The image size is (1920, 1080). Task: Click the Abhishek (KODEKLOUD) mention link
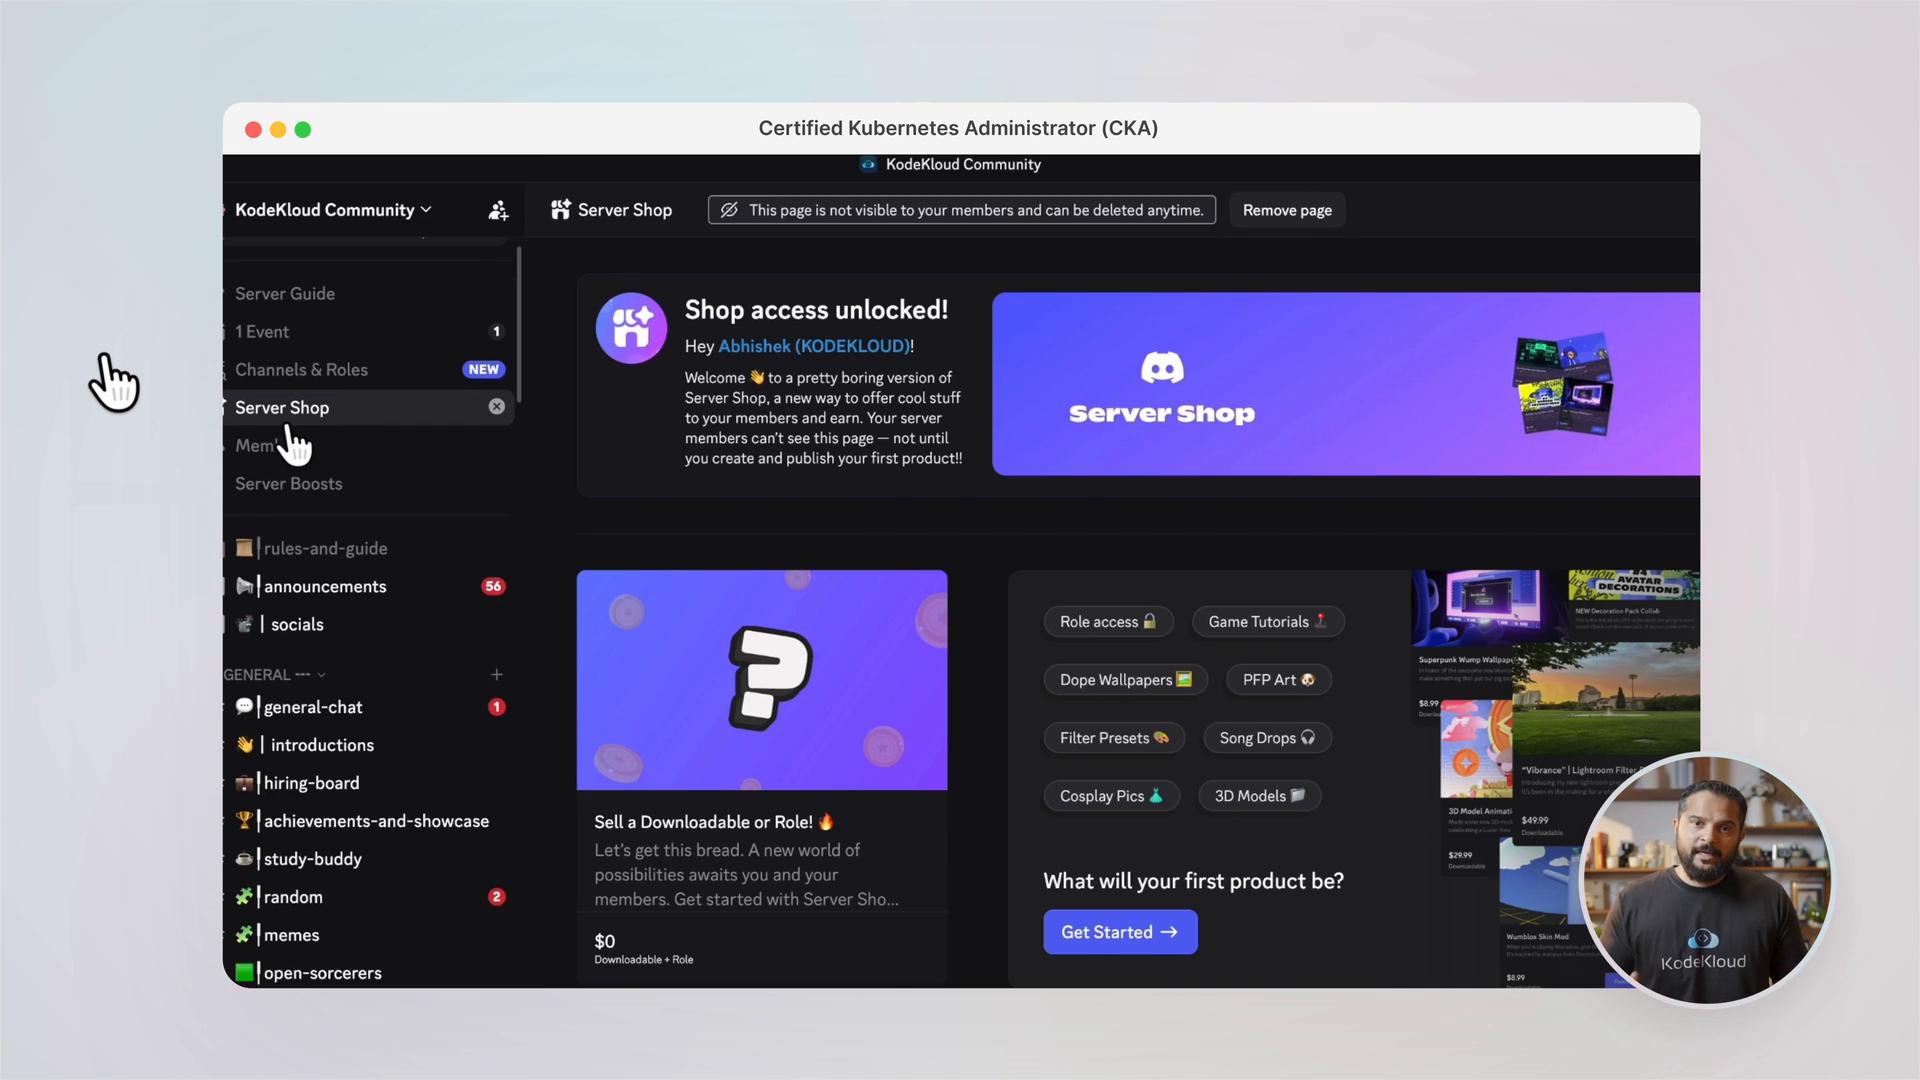(814, 346)
